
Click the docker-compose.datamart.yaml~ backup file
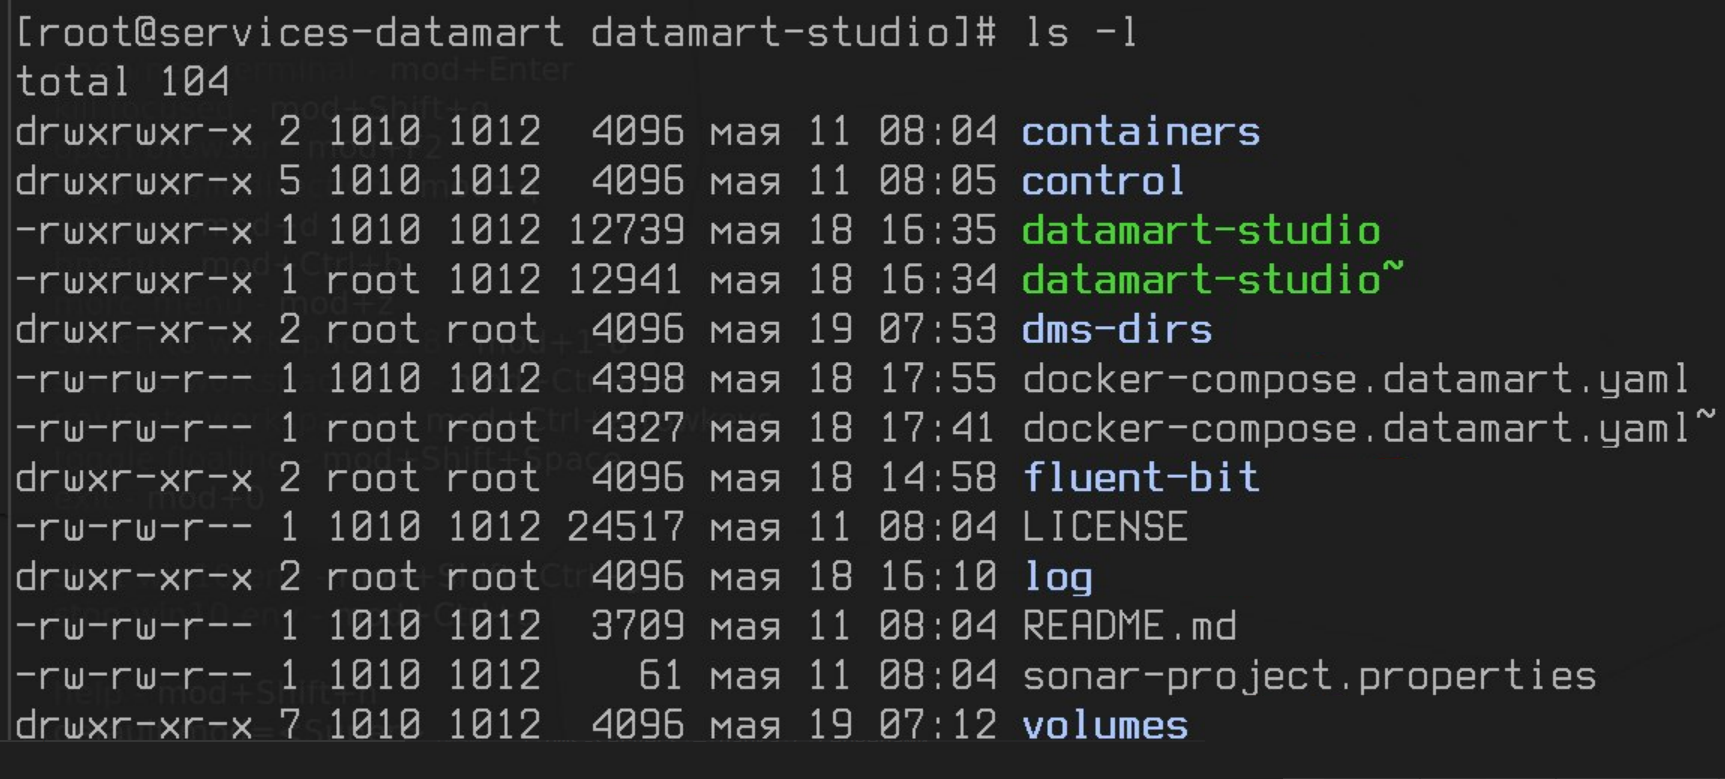click(x=1367, y=428)
